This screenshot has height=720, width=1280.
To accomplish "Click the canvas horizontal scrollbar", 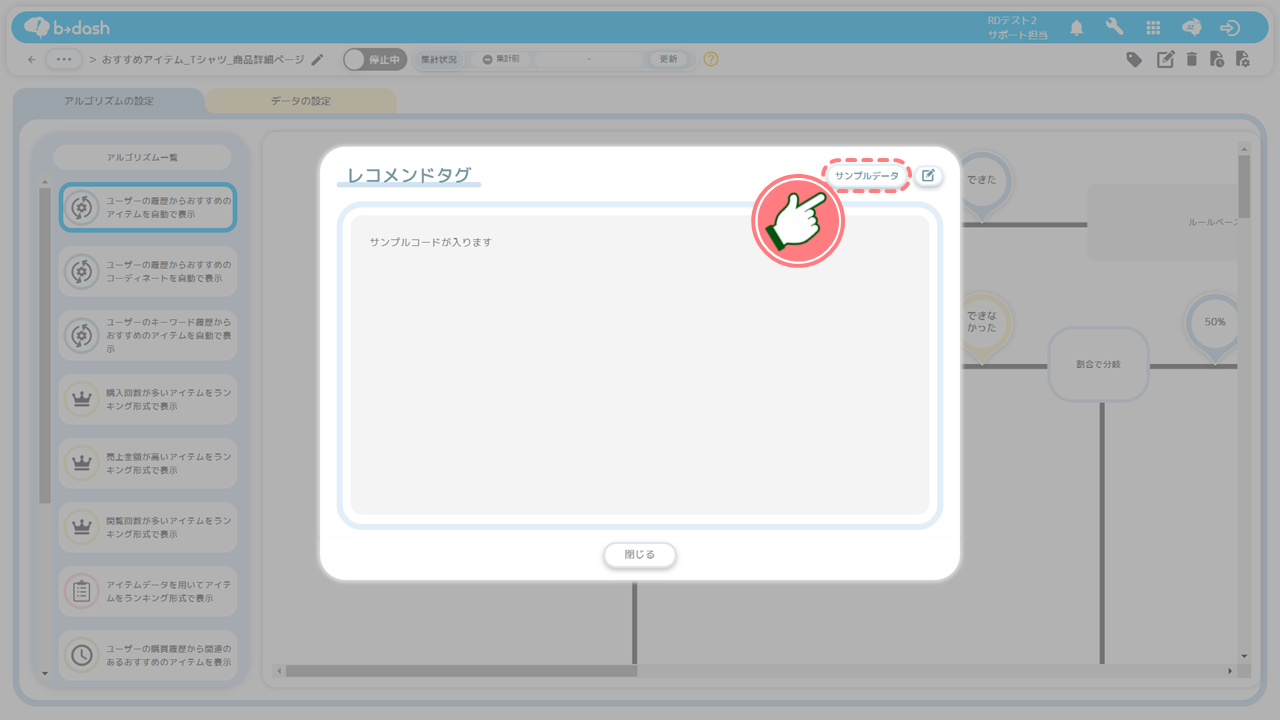I will 461,671.
